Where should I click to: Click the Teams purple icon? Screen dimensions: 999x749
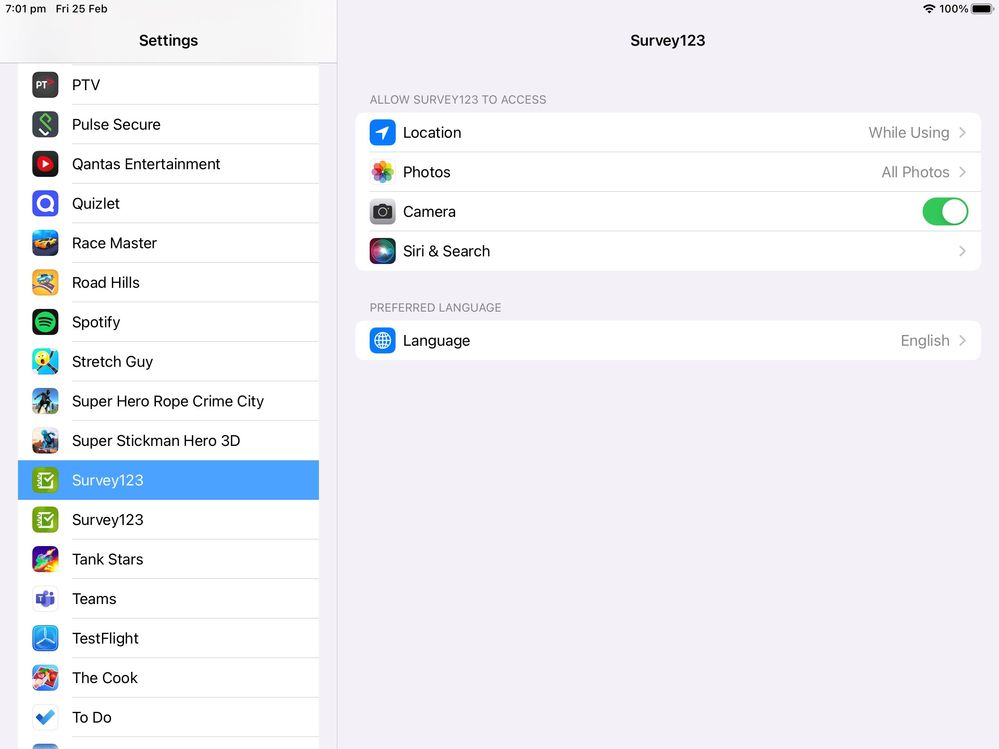pyautogui.click(x=45, y=598)
